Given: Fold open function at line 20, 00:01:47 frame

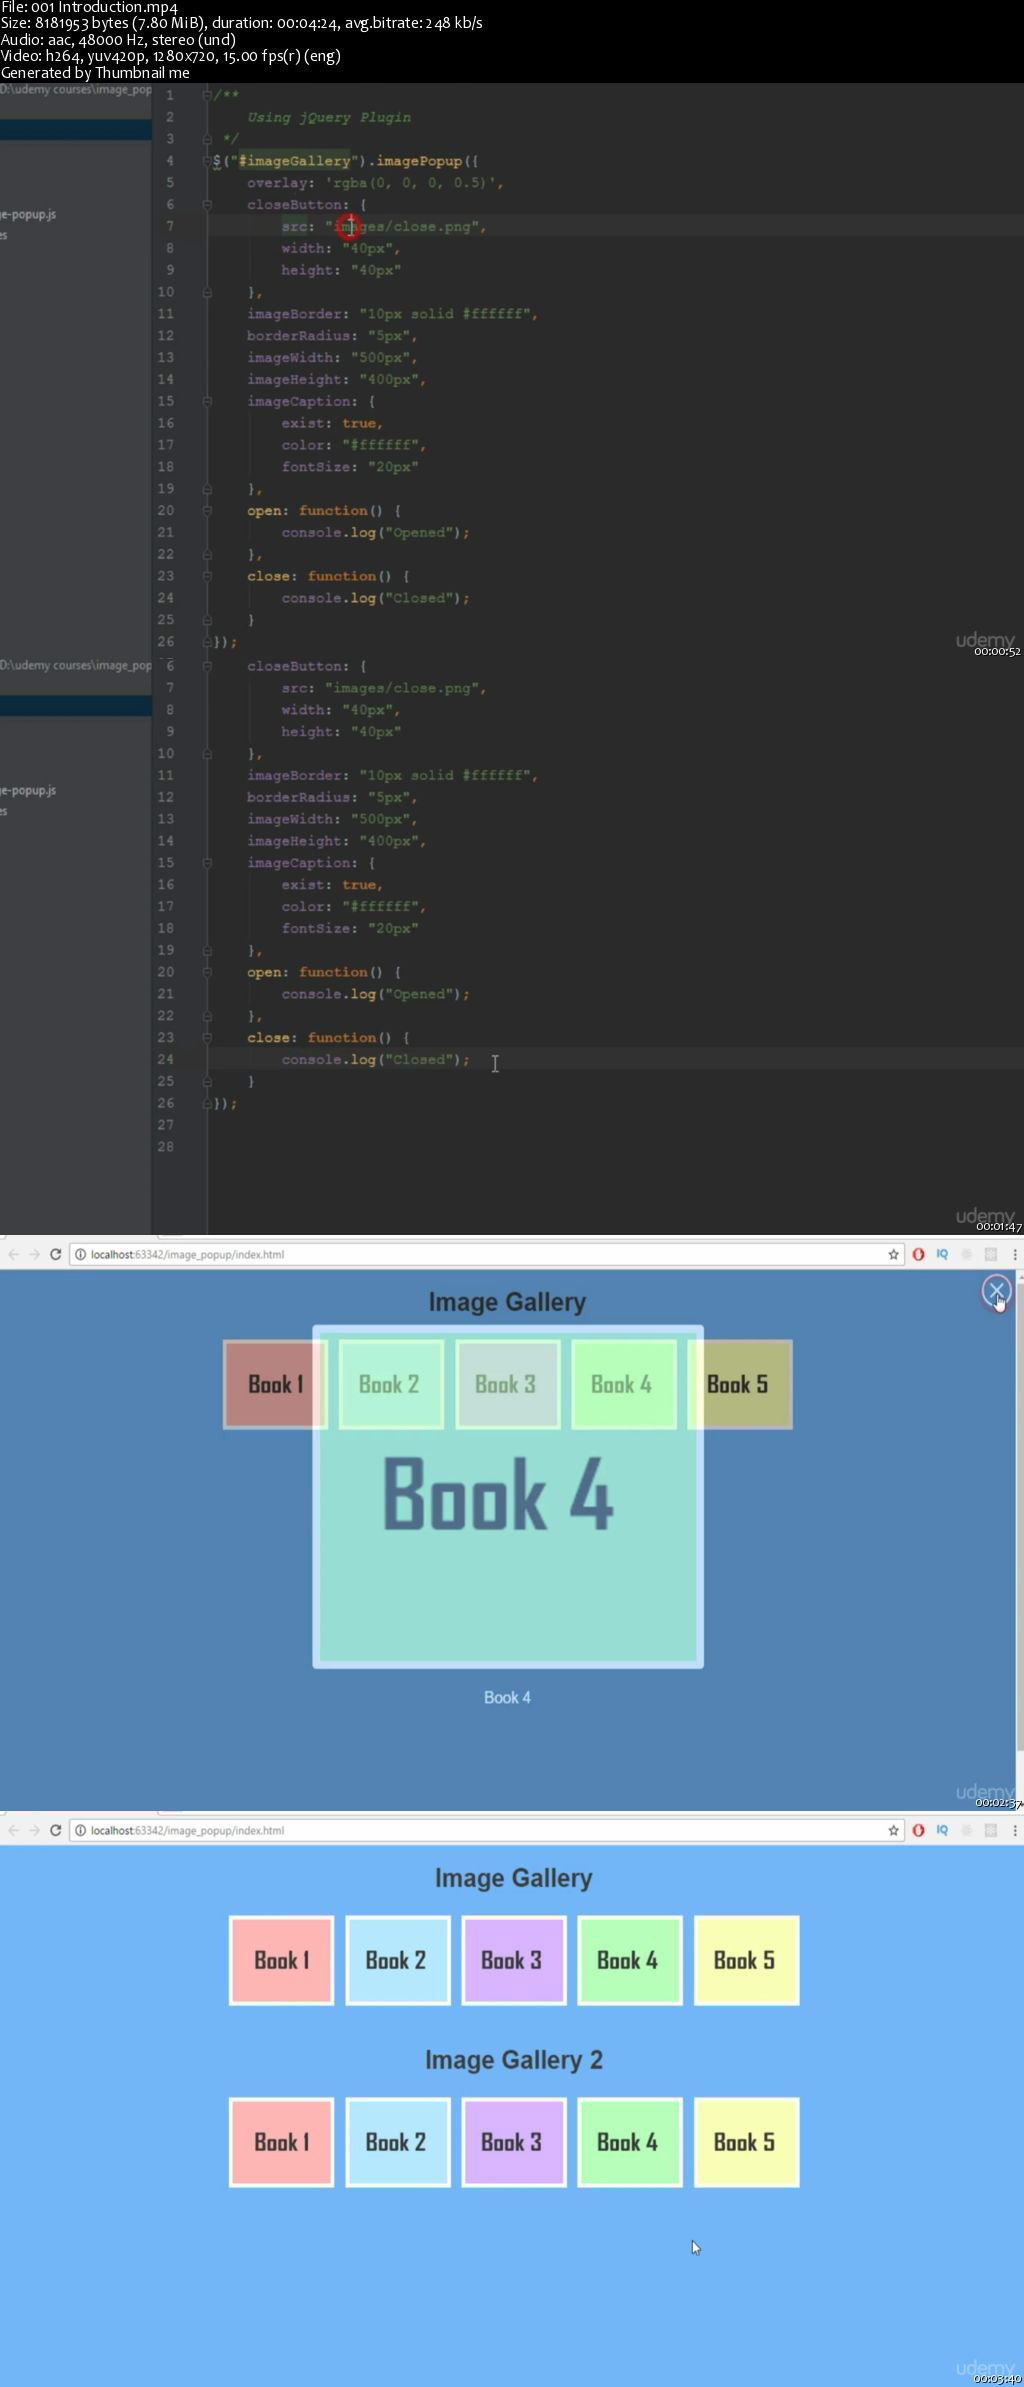Looking at the screenshot, I should pos(207,972).
